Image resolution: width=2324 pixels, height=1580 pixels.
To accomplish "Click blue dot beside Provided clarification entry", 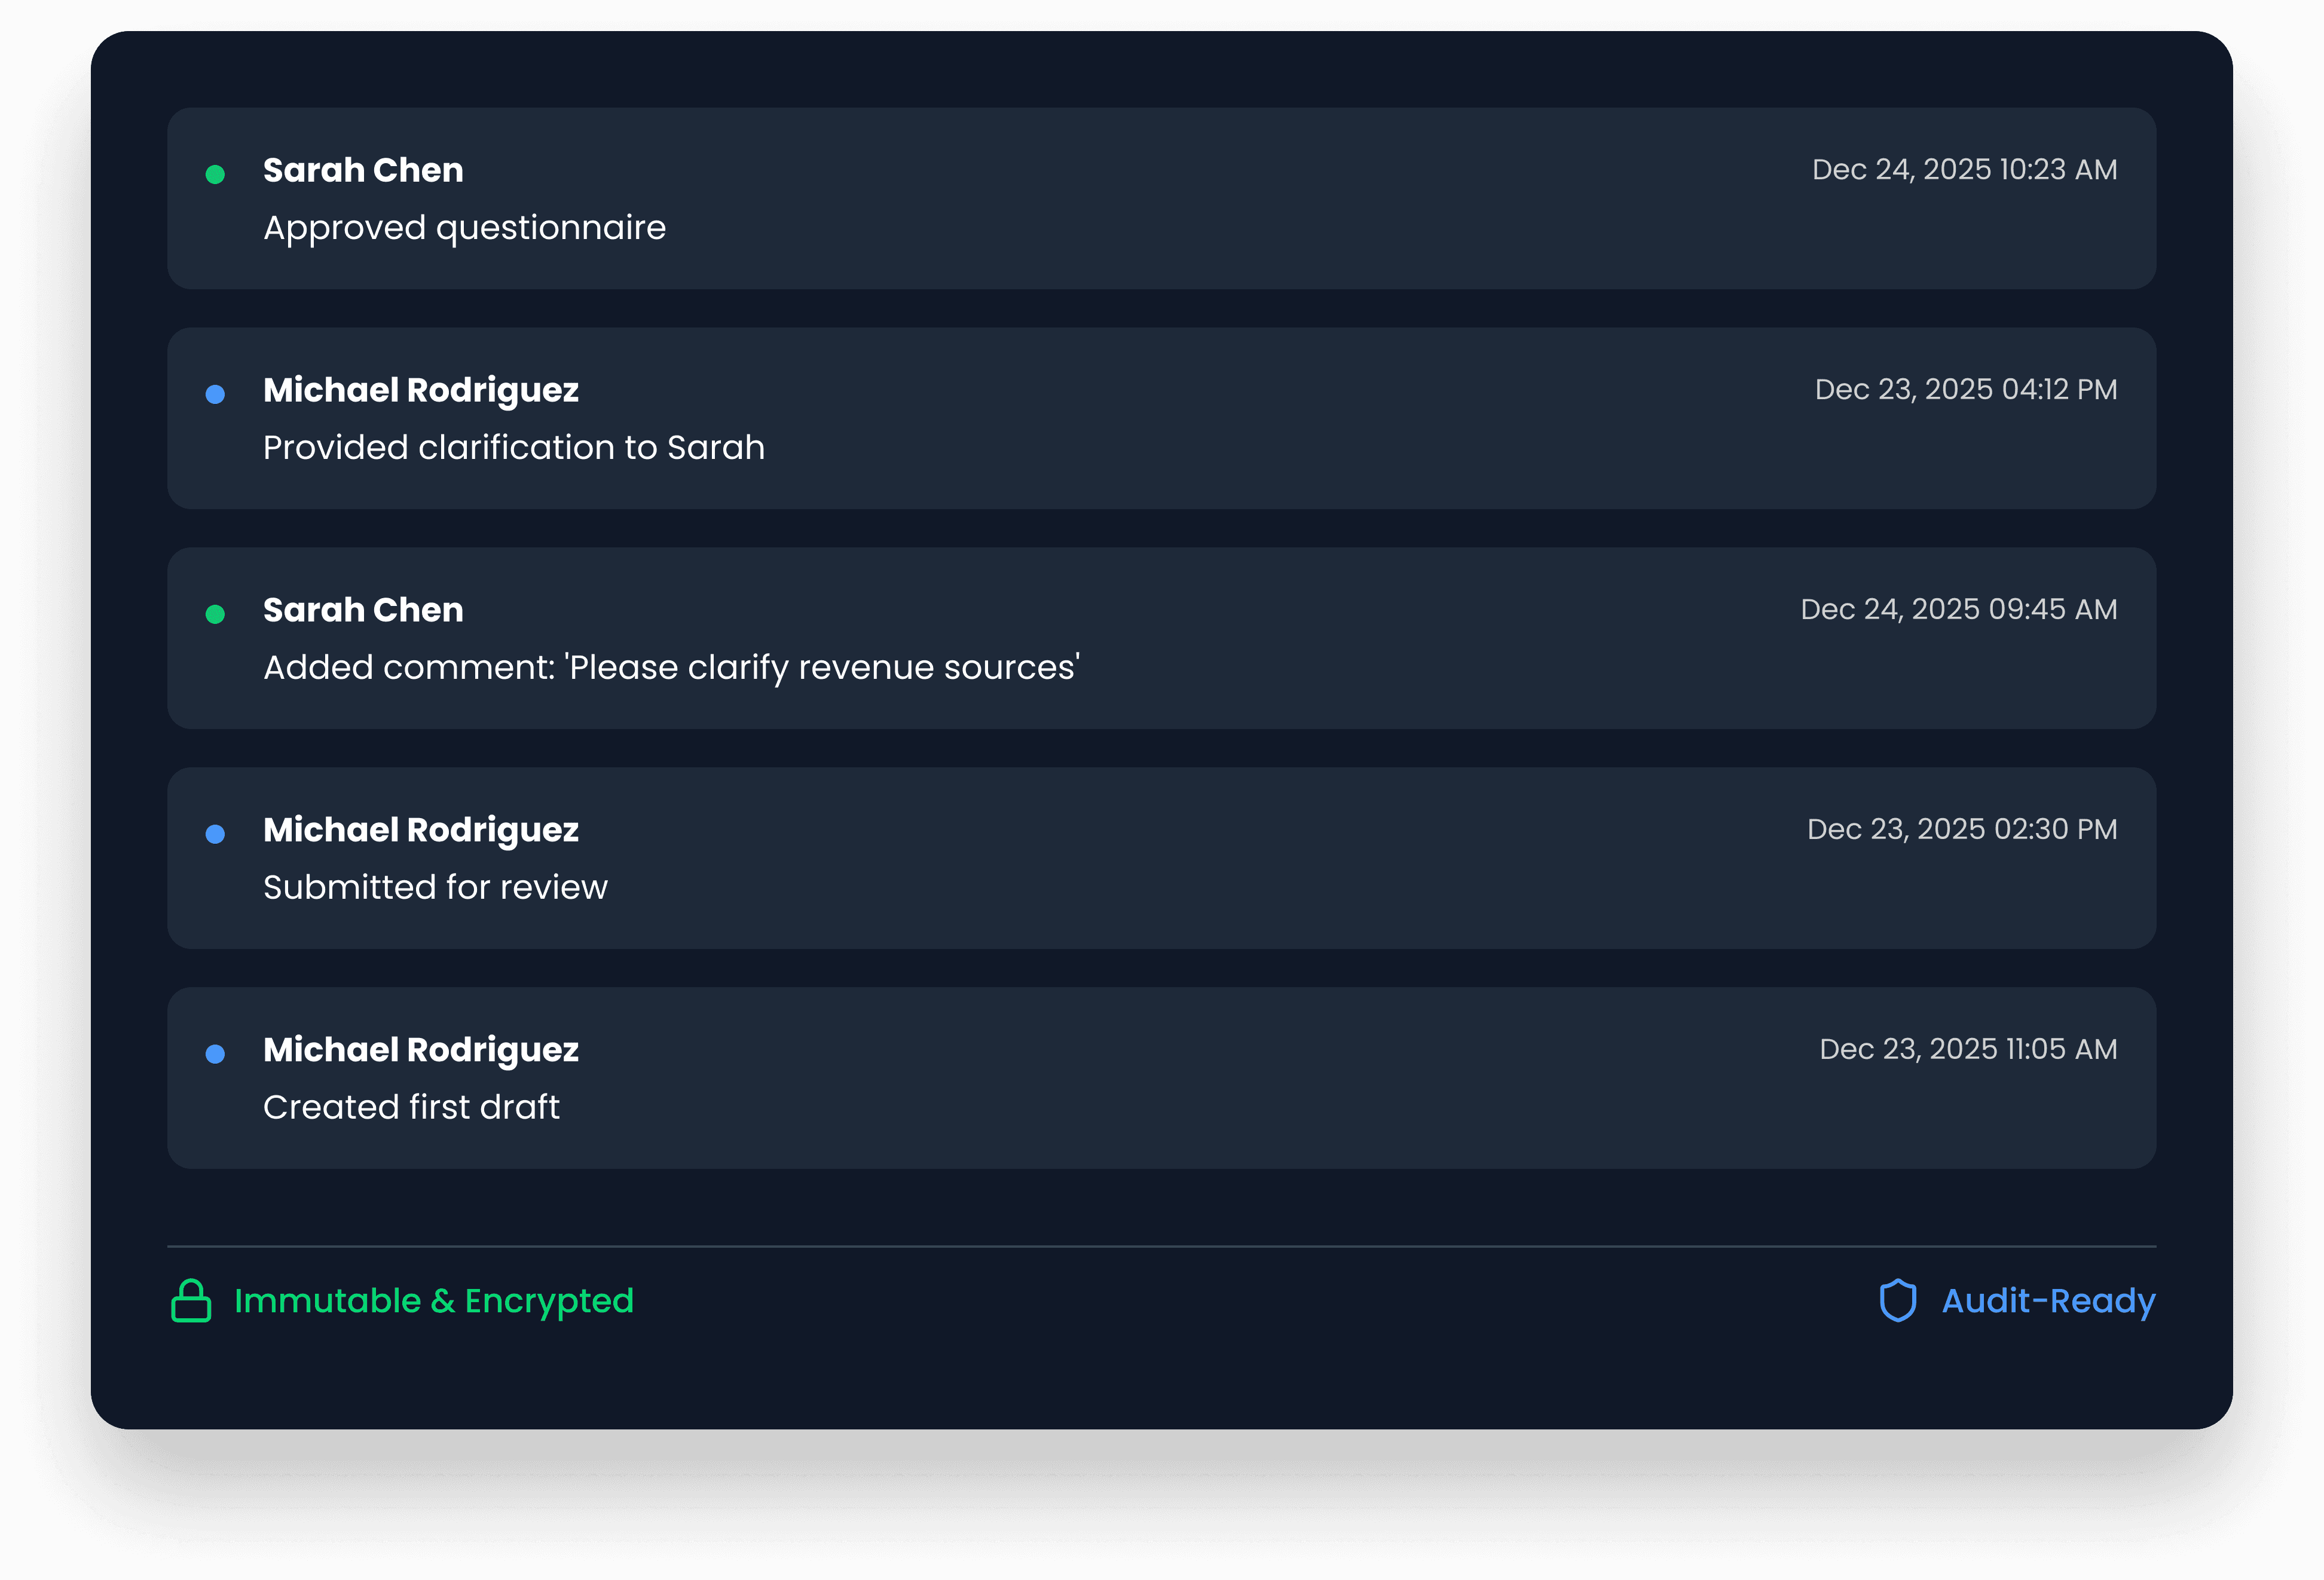I will coord(215,395).
